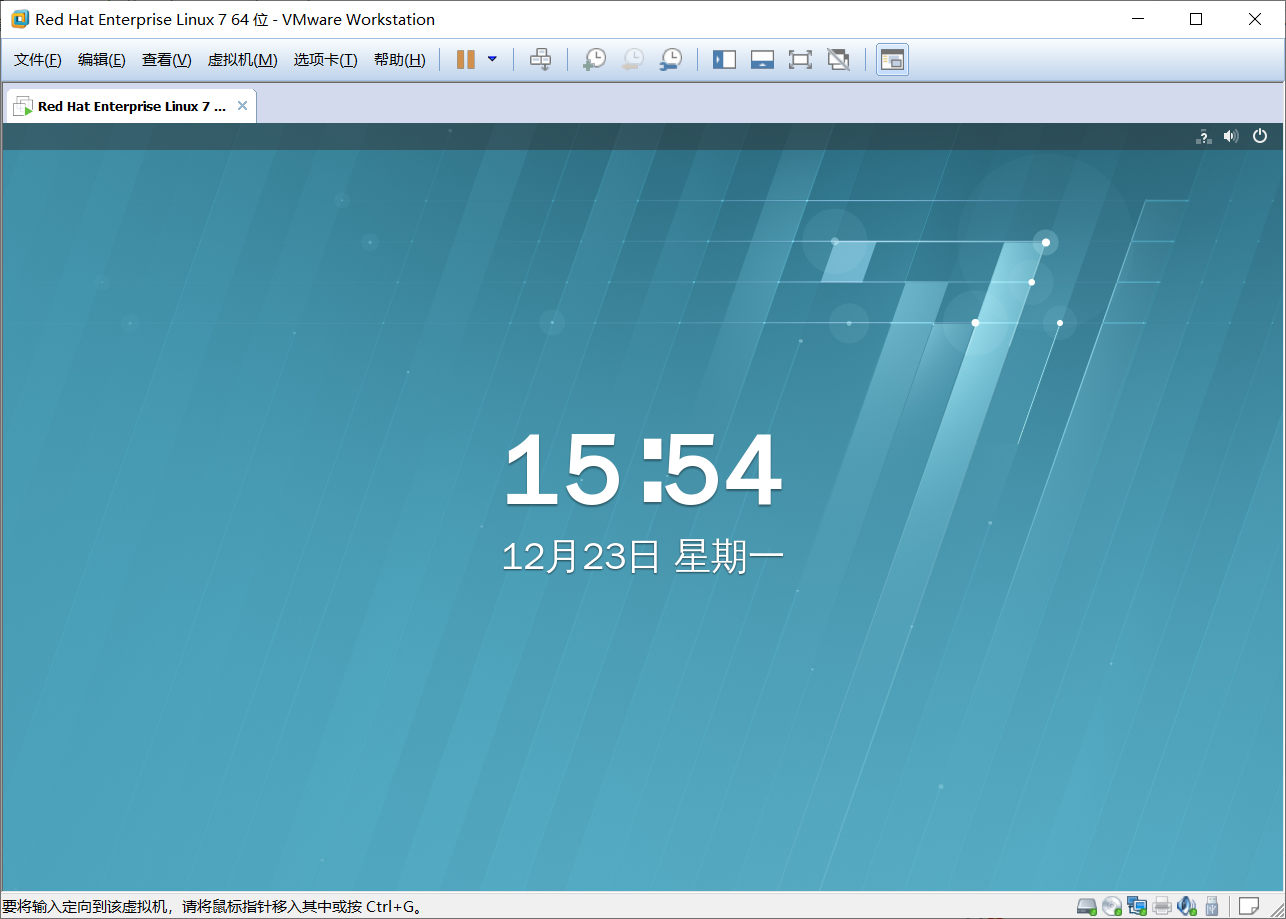Open the message log in the status bar
1286x919 pixels.
click(x=1248, y=906)
